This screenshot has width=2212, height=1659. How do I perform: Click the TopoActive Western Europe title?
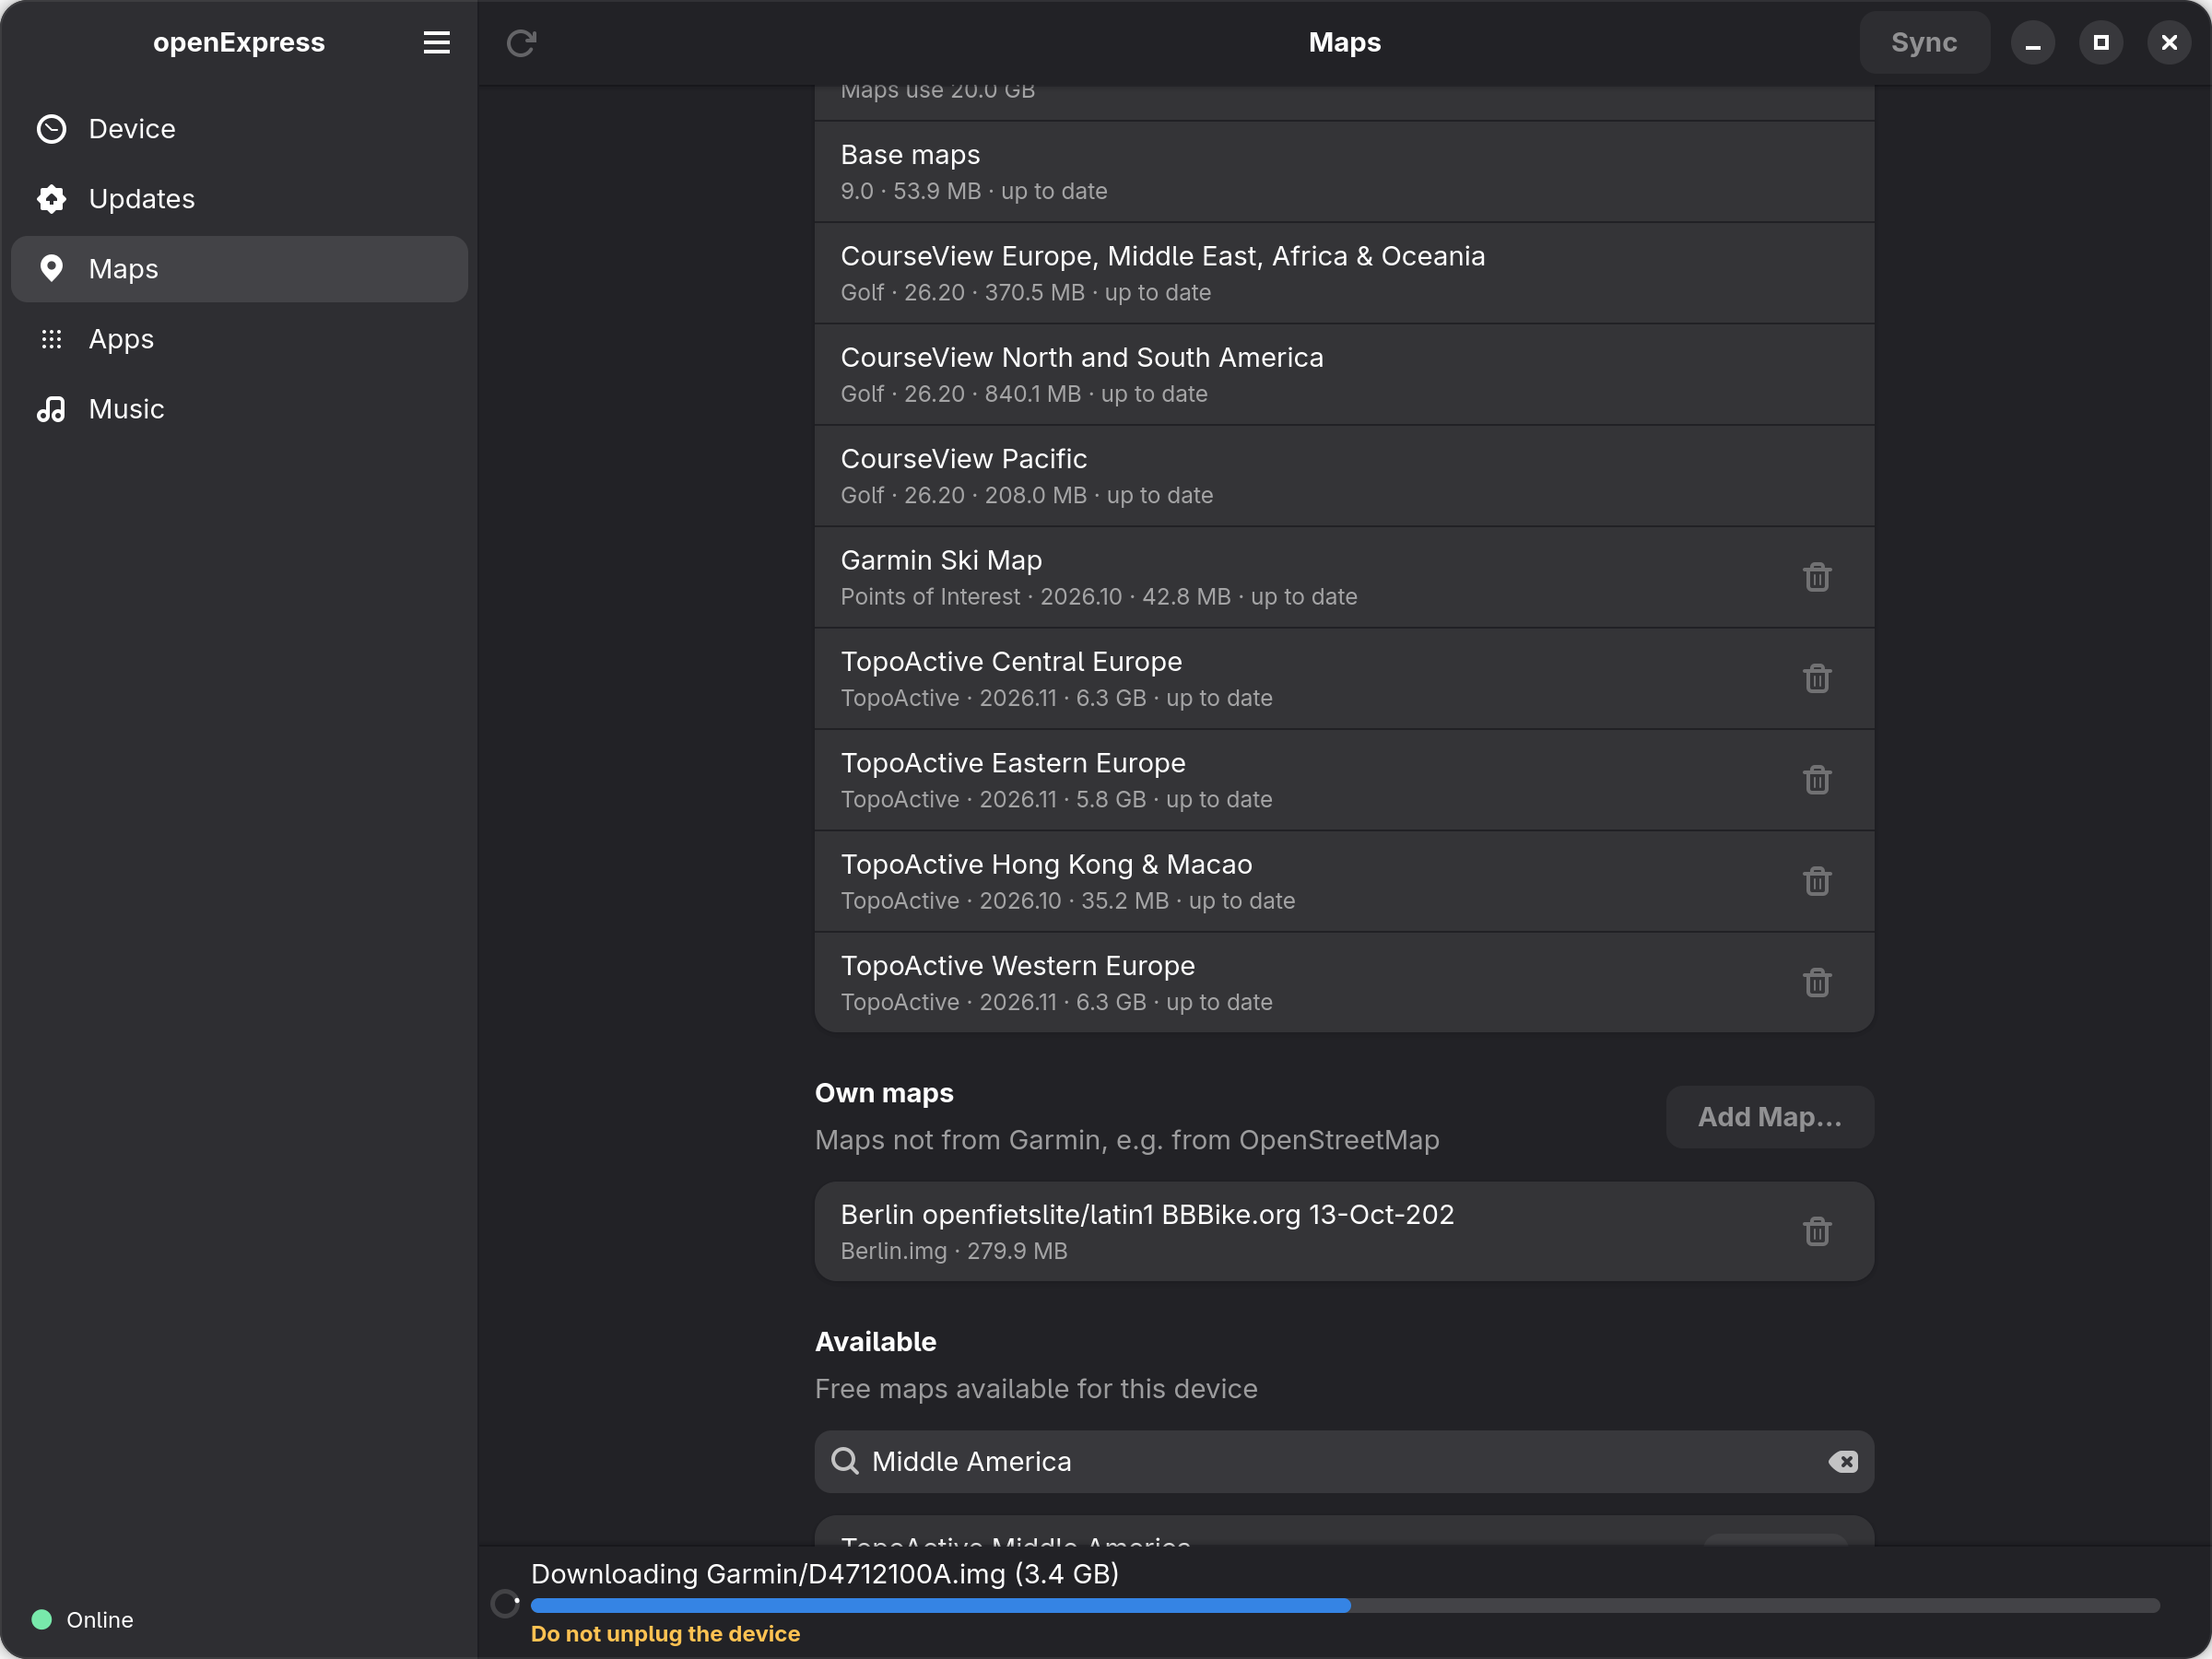click(1018, 966)
